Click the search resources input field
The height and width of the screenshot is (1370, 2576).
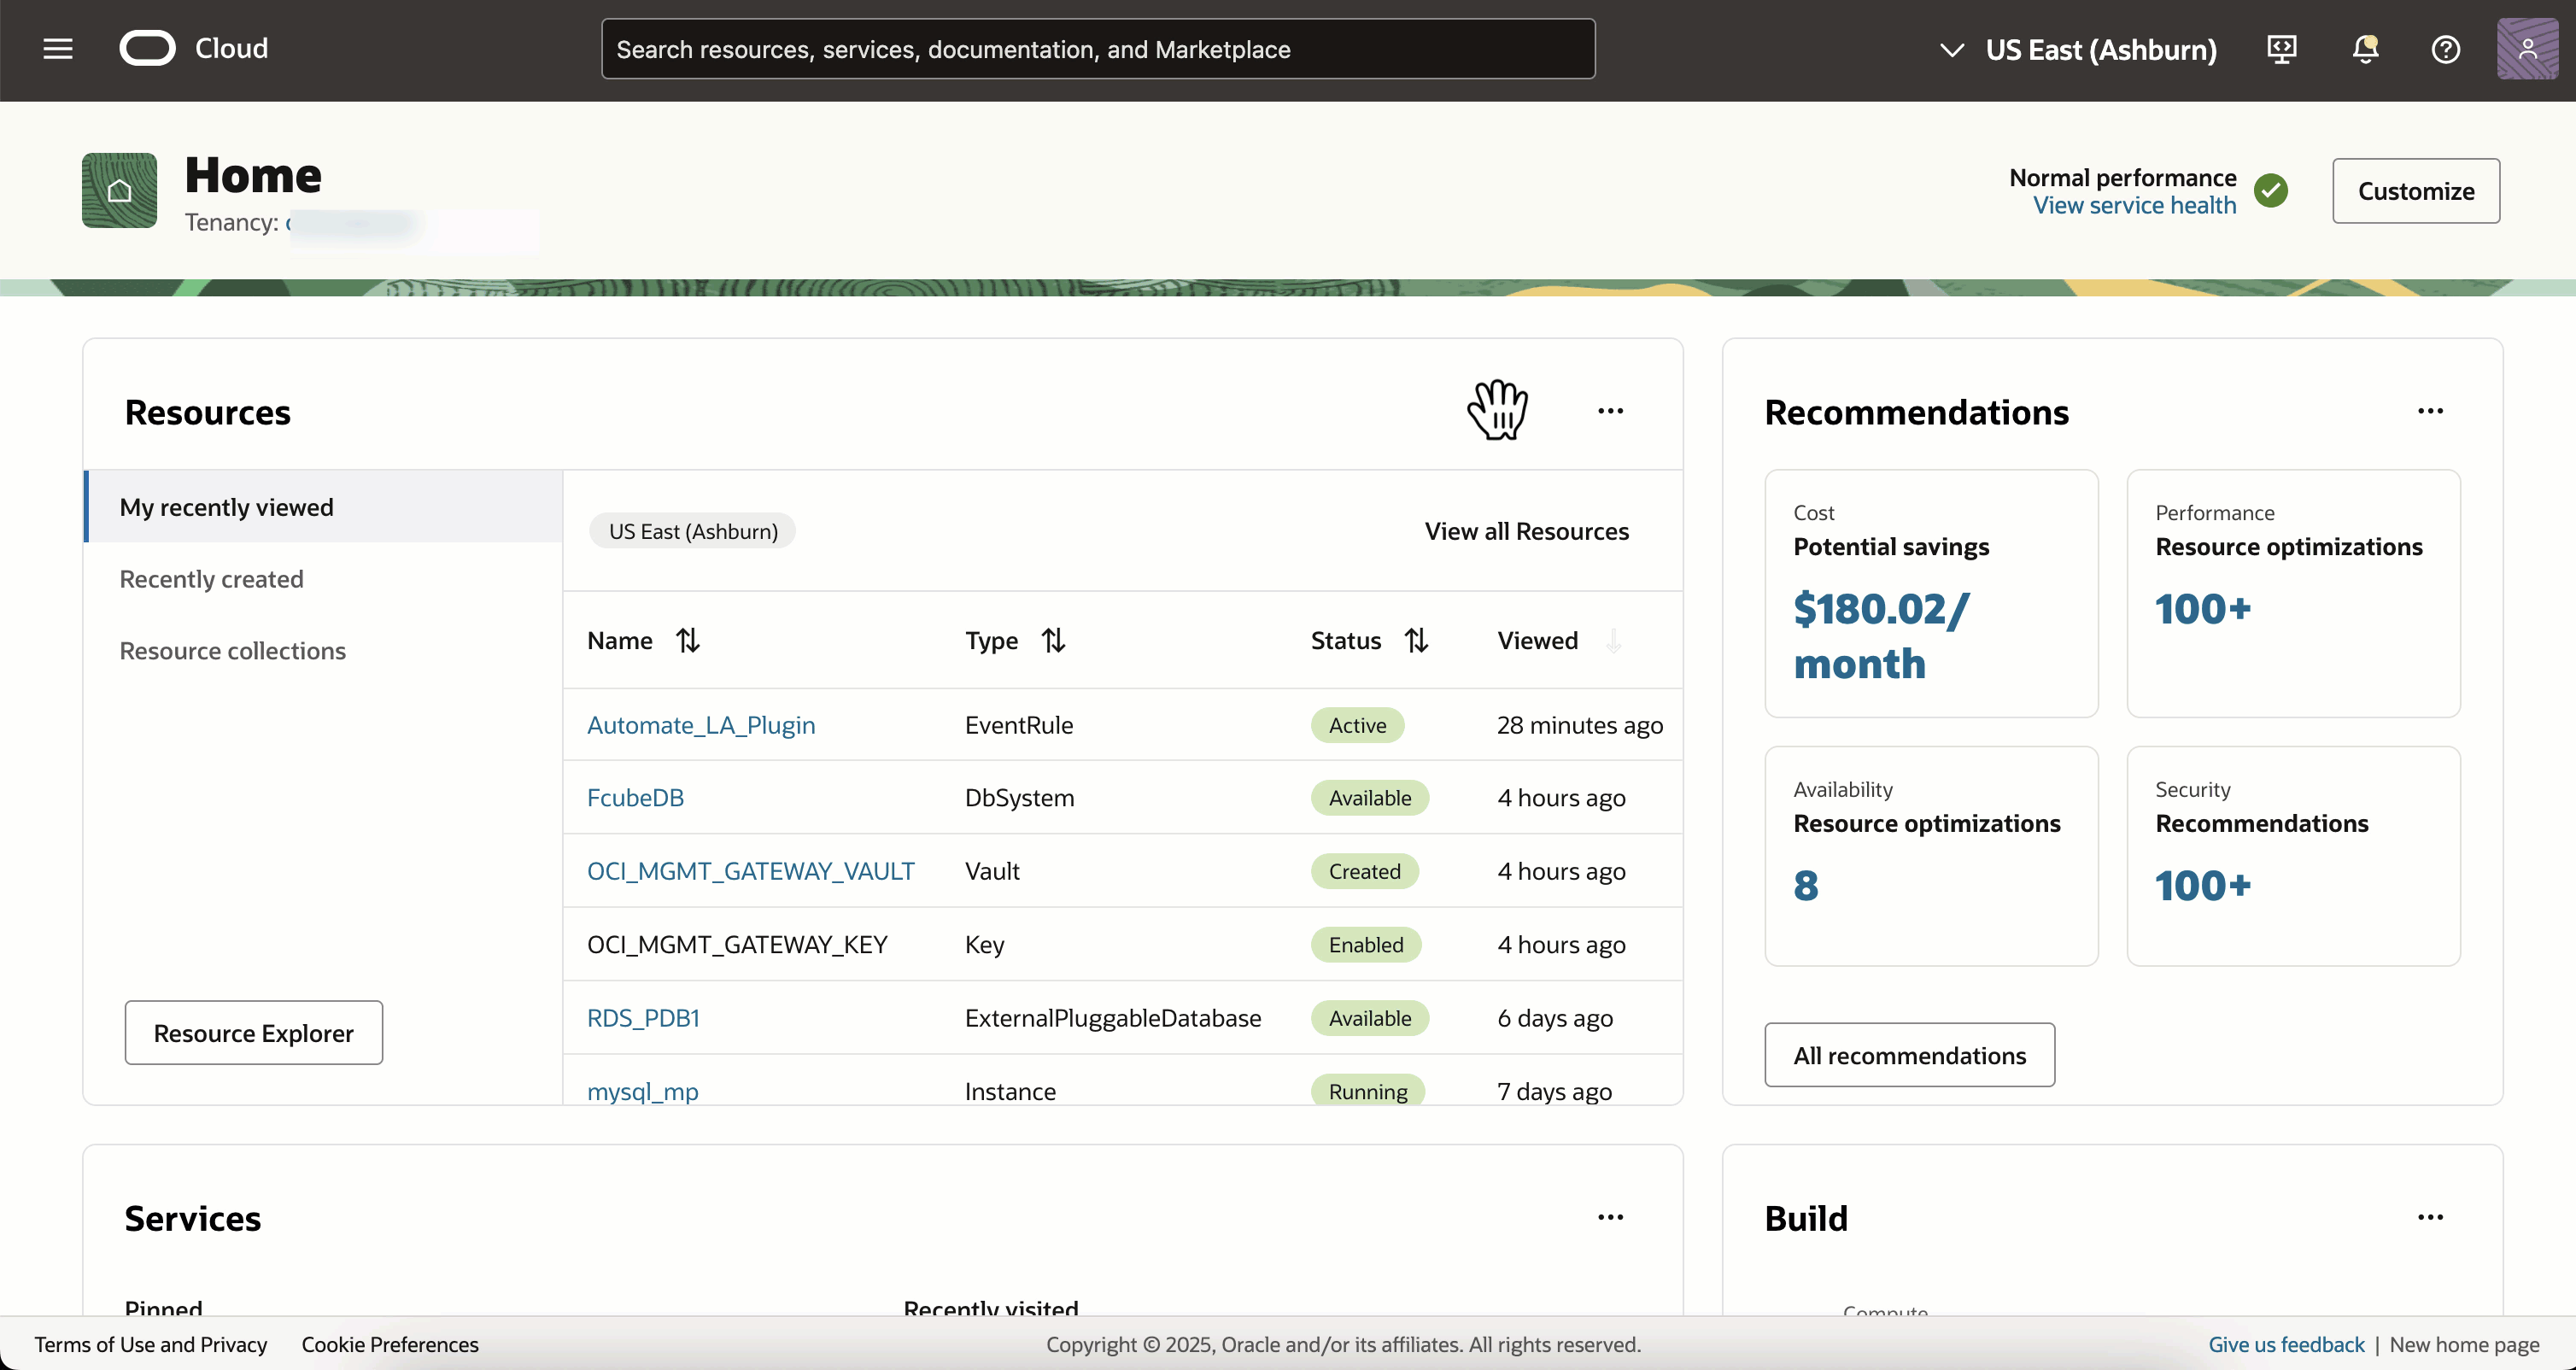coord(1097,49)
